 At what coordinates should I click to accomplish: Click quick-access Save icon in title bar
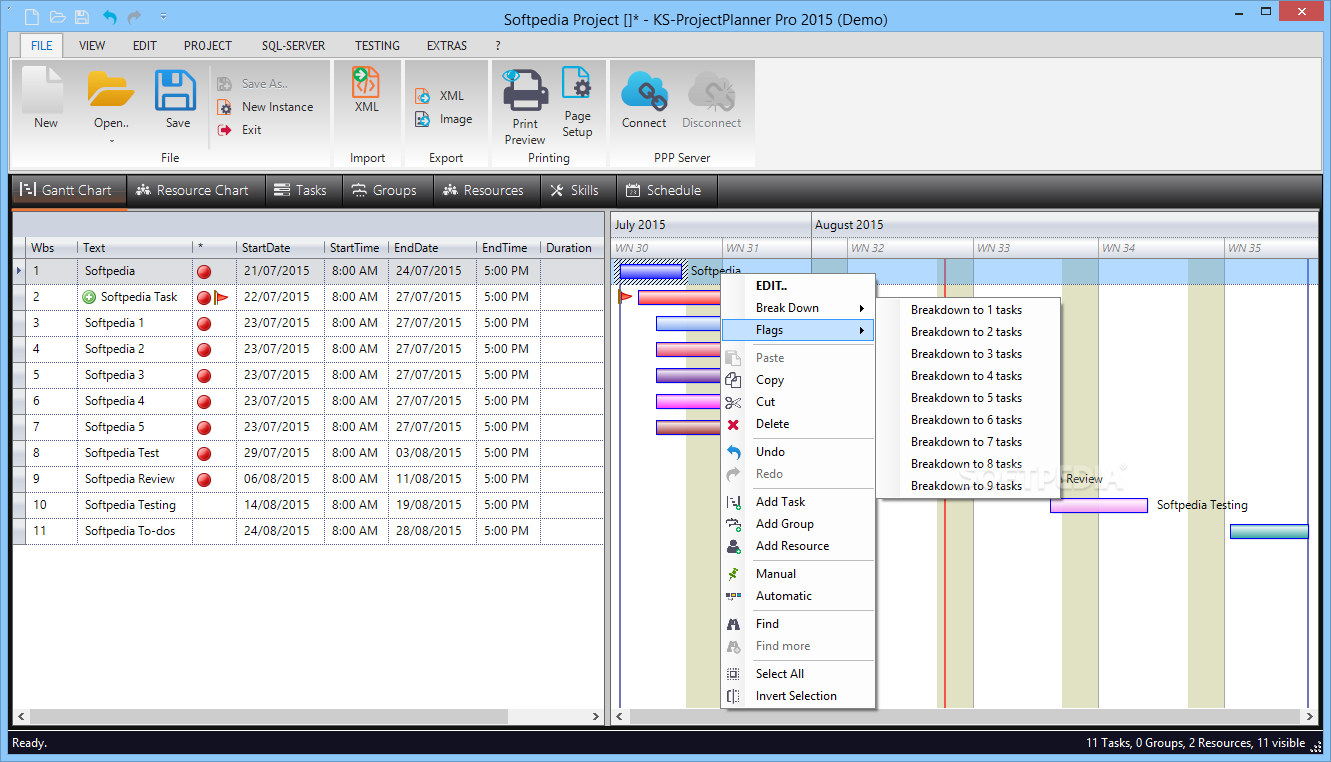tap(82, 17)
